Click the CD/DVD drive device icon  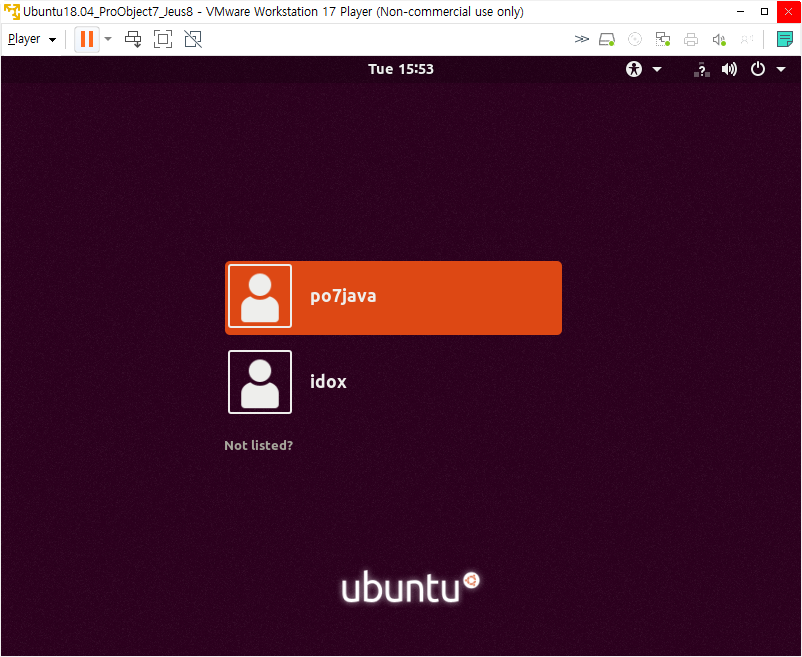[635, 39]
